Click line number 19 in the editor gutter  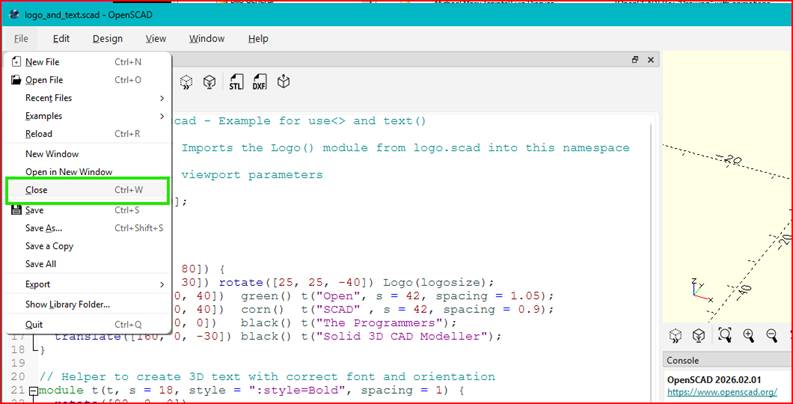pyautogui.click(x=18, y=363)
